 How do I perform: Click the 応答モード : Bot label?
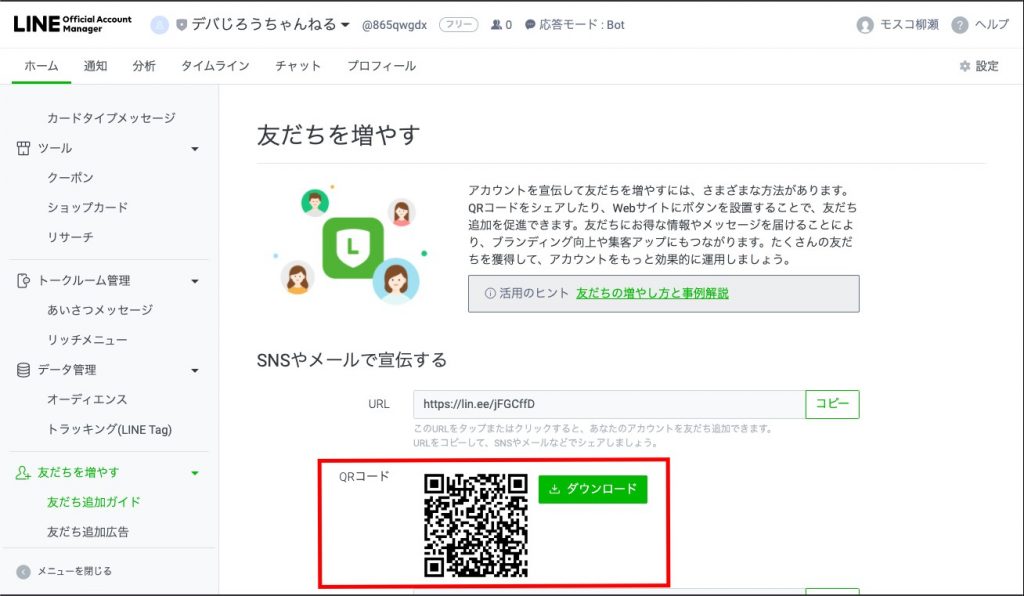pos(582,25)
